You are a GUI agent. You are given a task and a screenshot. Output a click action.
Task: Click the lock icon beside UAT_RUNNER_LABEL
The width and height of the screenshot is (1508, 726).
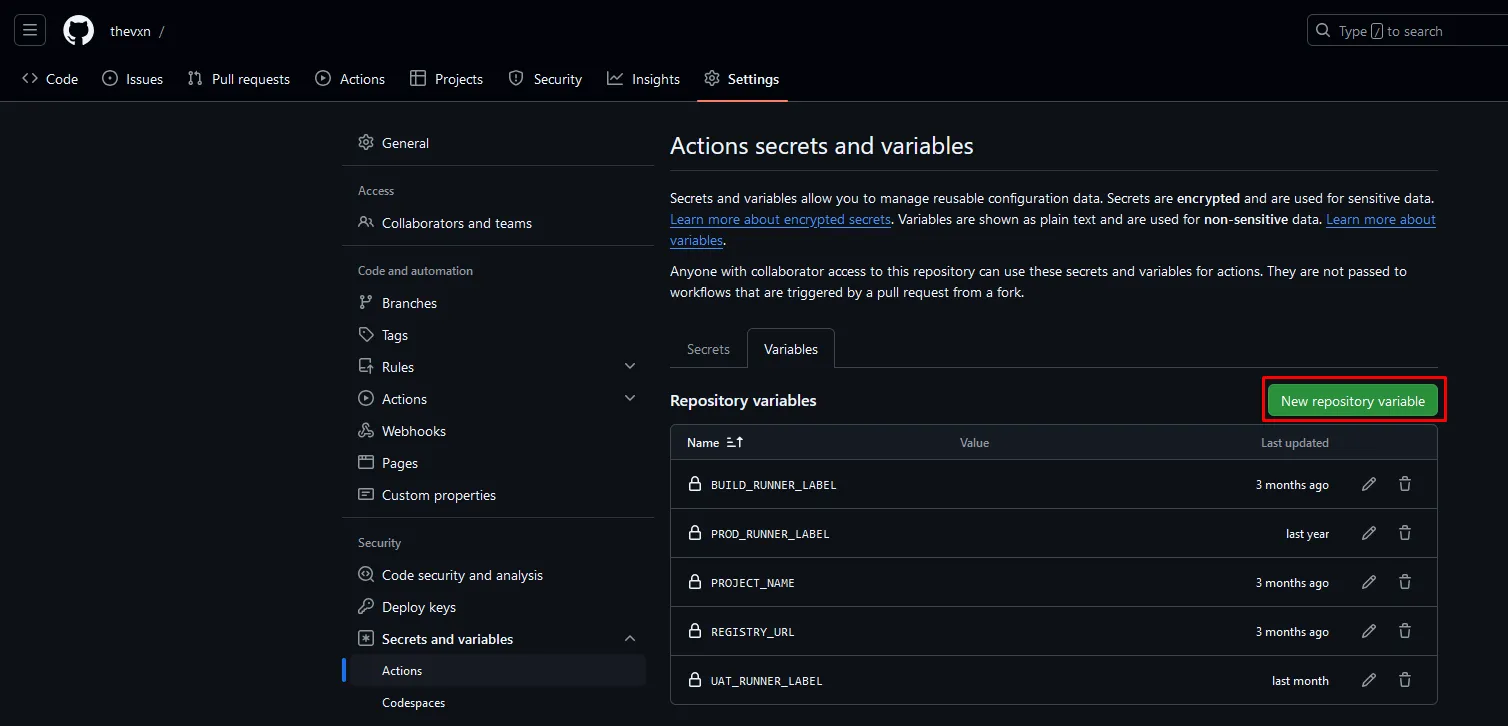pos(695,680)
